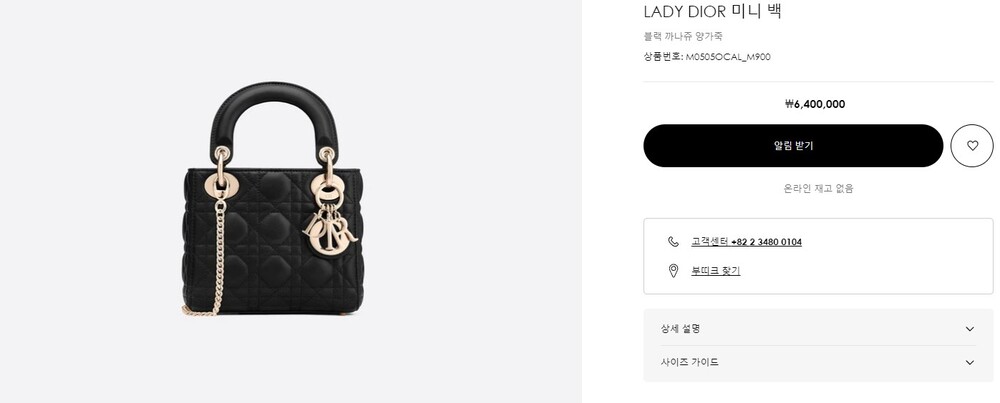Viewport: 1000px width, 403px height.
Task: Click the LADY DIOR 미니 백 title
Action: click(x=712, y=11)
